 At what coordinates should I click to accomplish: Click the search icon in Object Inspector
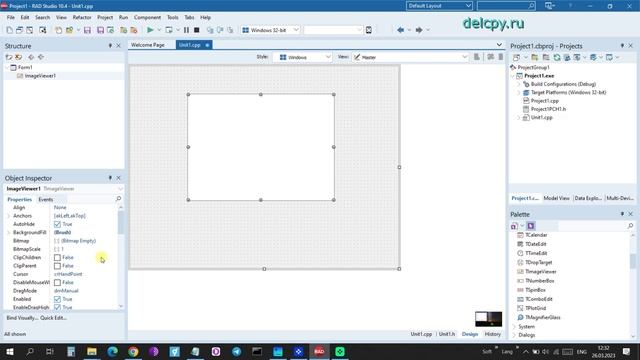coord(118,199)
